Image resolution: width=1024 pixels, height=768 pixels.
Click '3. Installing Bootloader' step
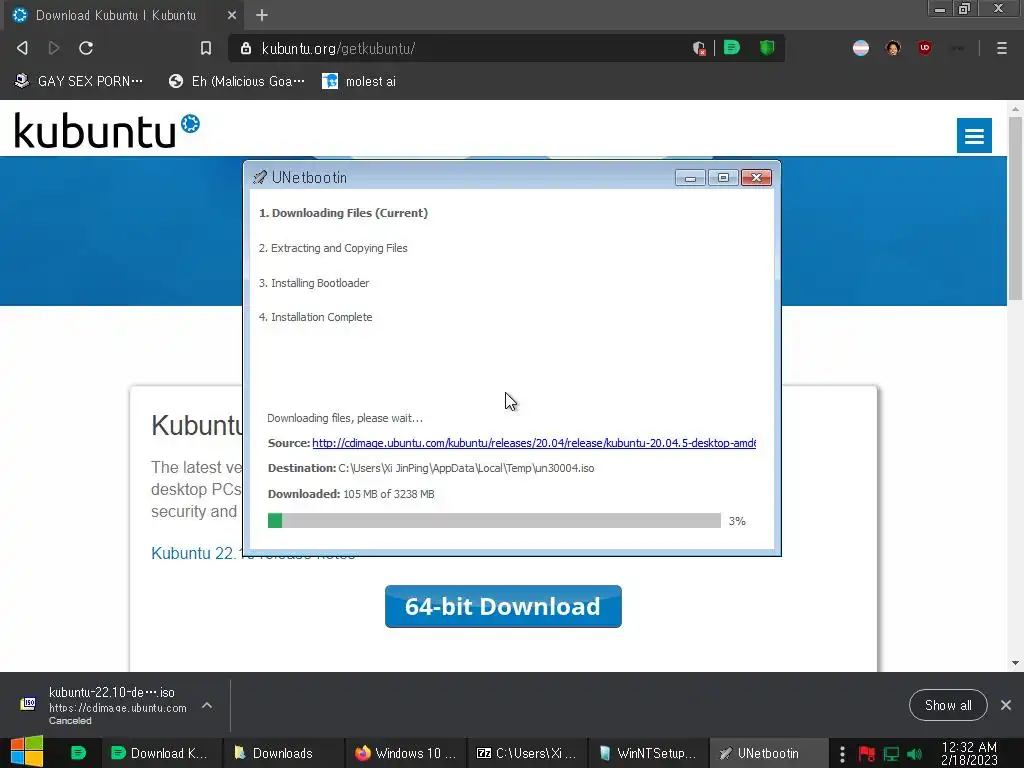[x=313, y=283]
